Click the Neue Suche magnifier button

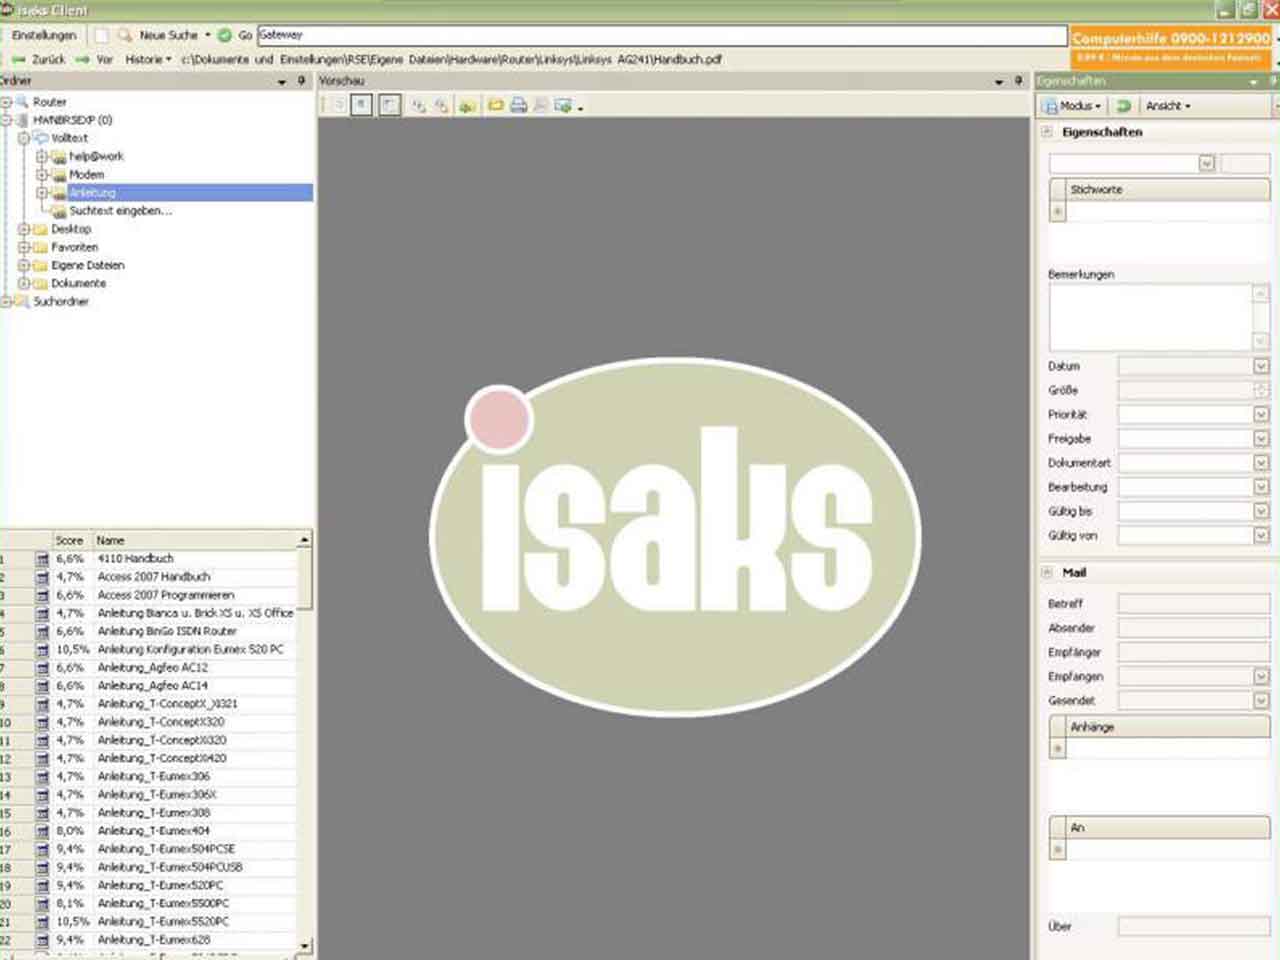click(125, 35)
